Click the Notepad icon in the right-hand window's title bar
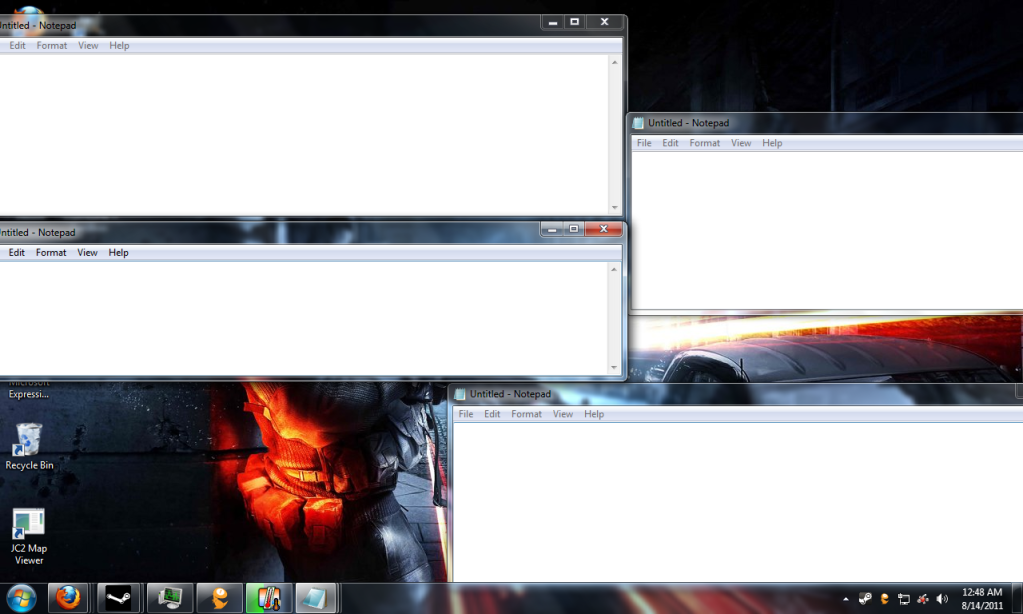 click(638, 123)
